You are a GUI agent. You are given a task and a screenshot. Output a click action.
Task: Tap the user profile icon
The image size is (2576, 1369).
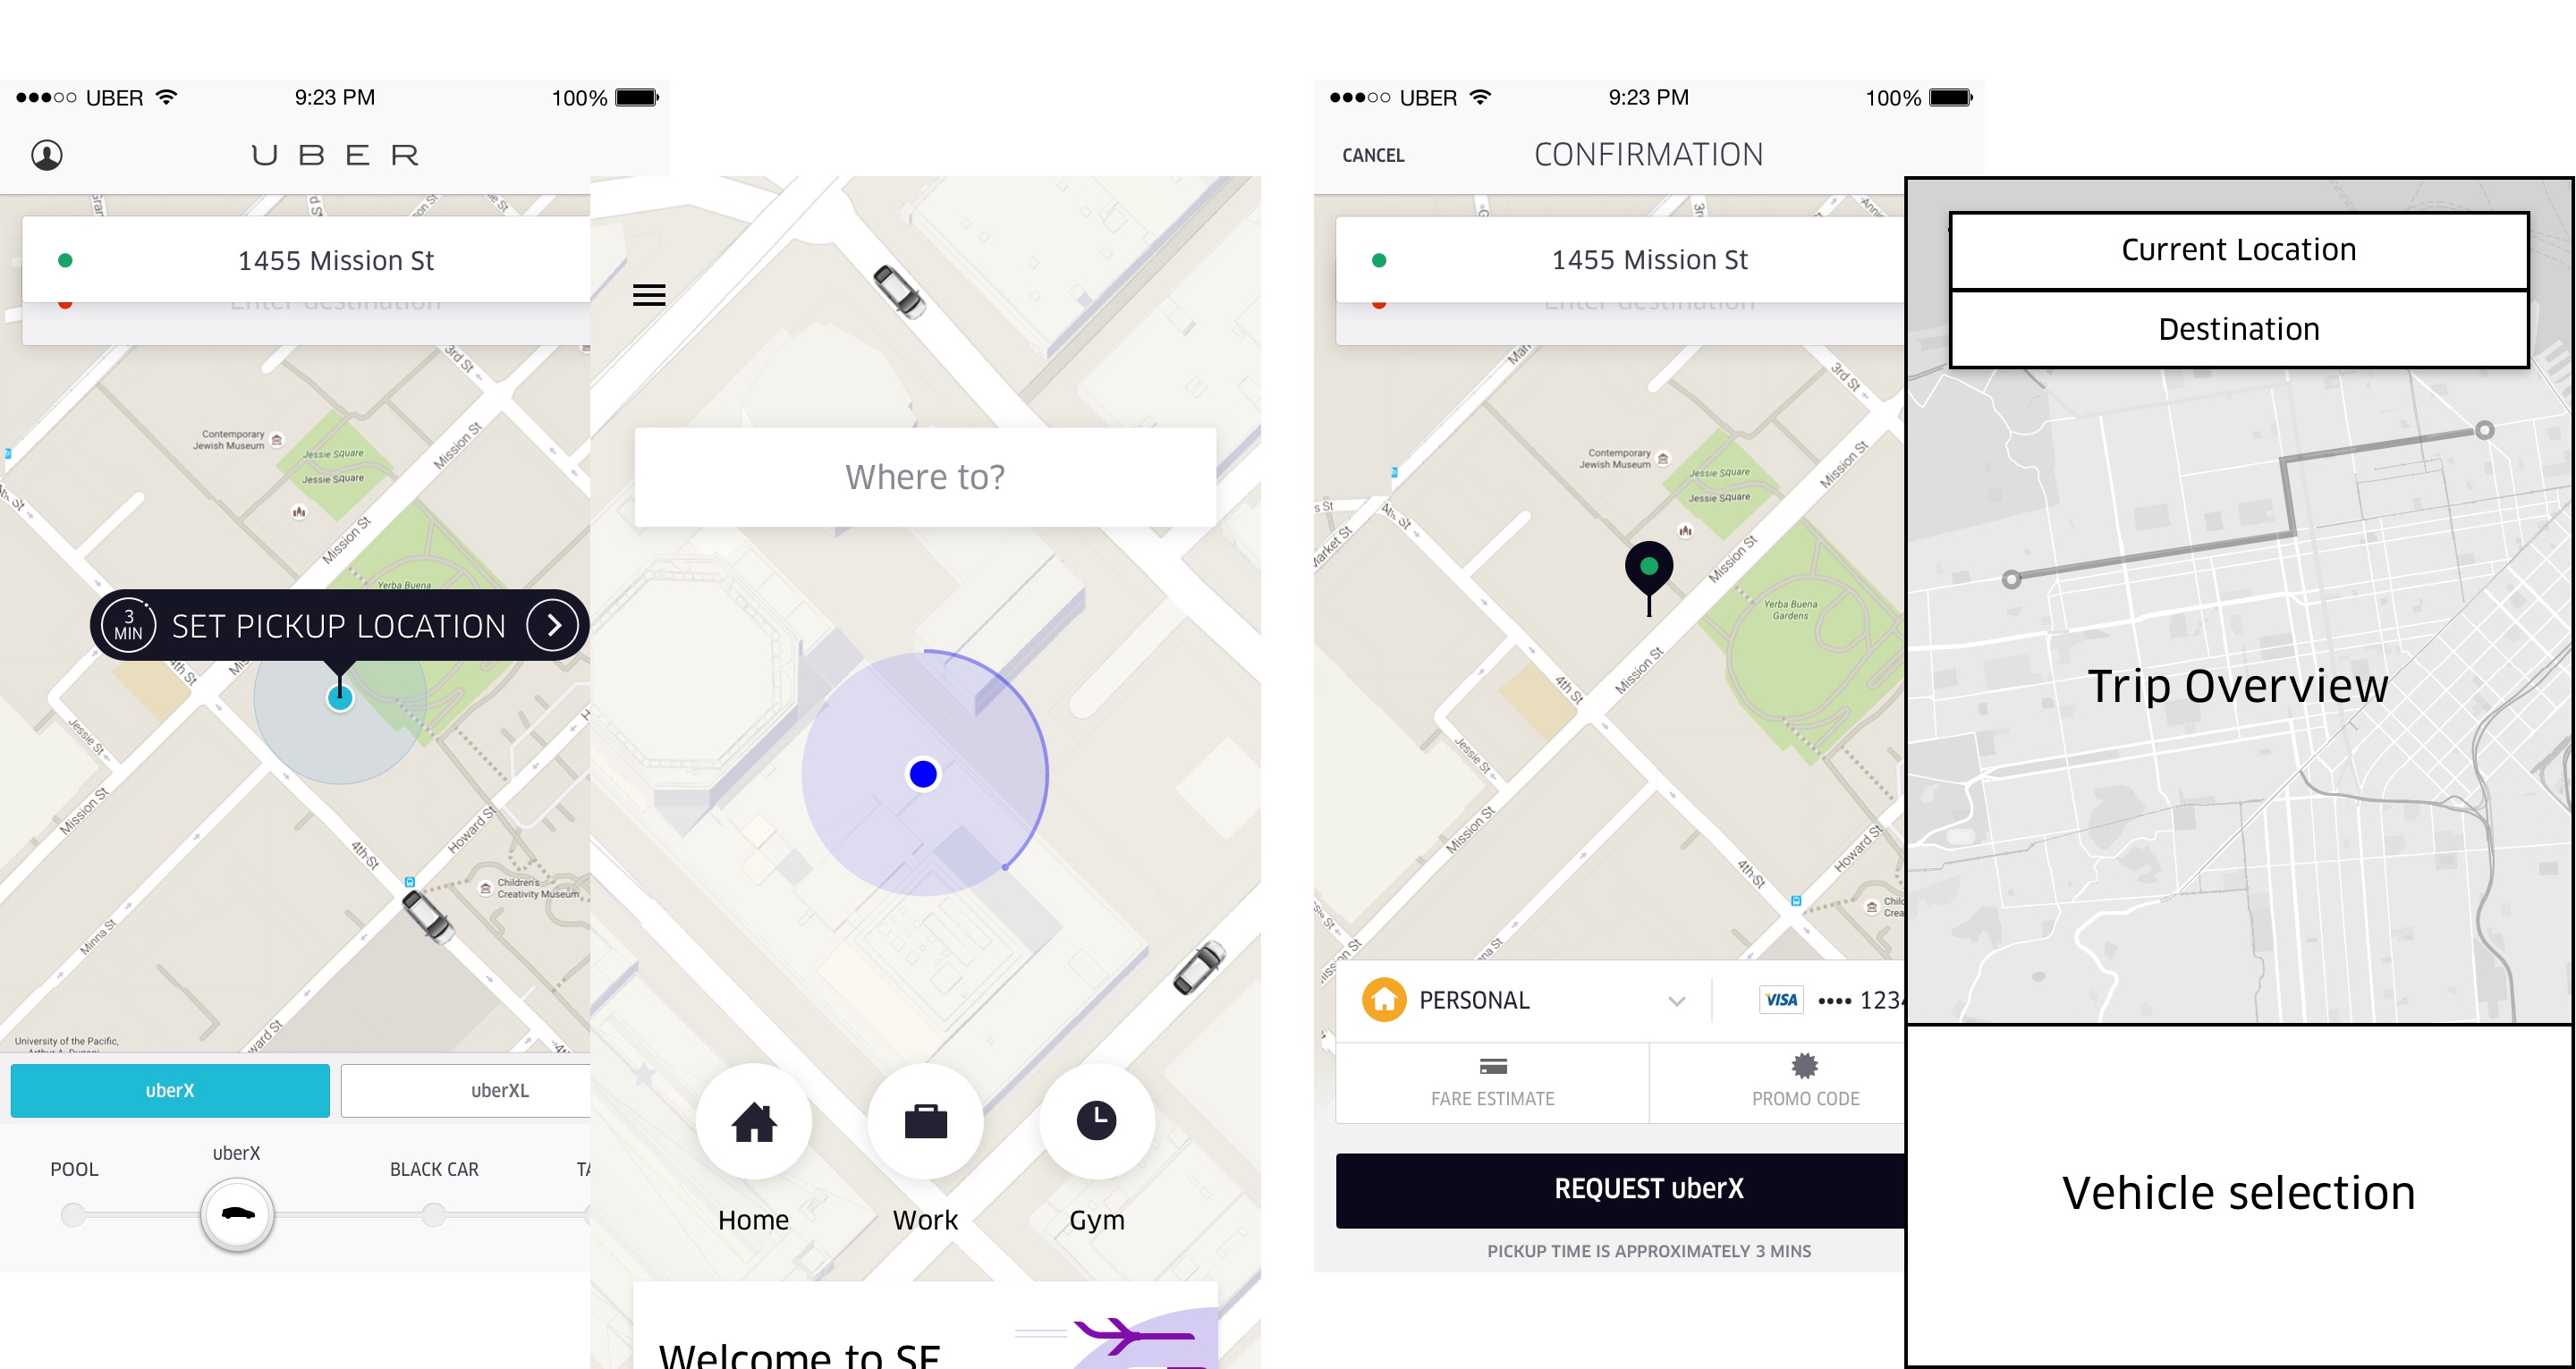[46, 153]
